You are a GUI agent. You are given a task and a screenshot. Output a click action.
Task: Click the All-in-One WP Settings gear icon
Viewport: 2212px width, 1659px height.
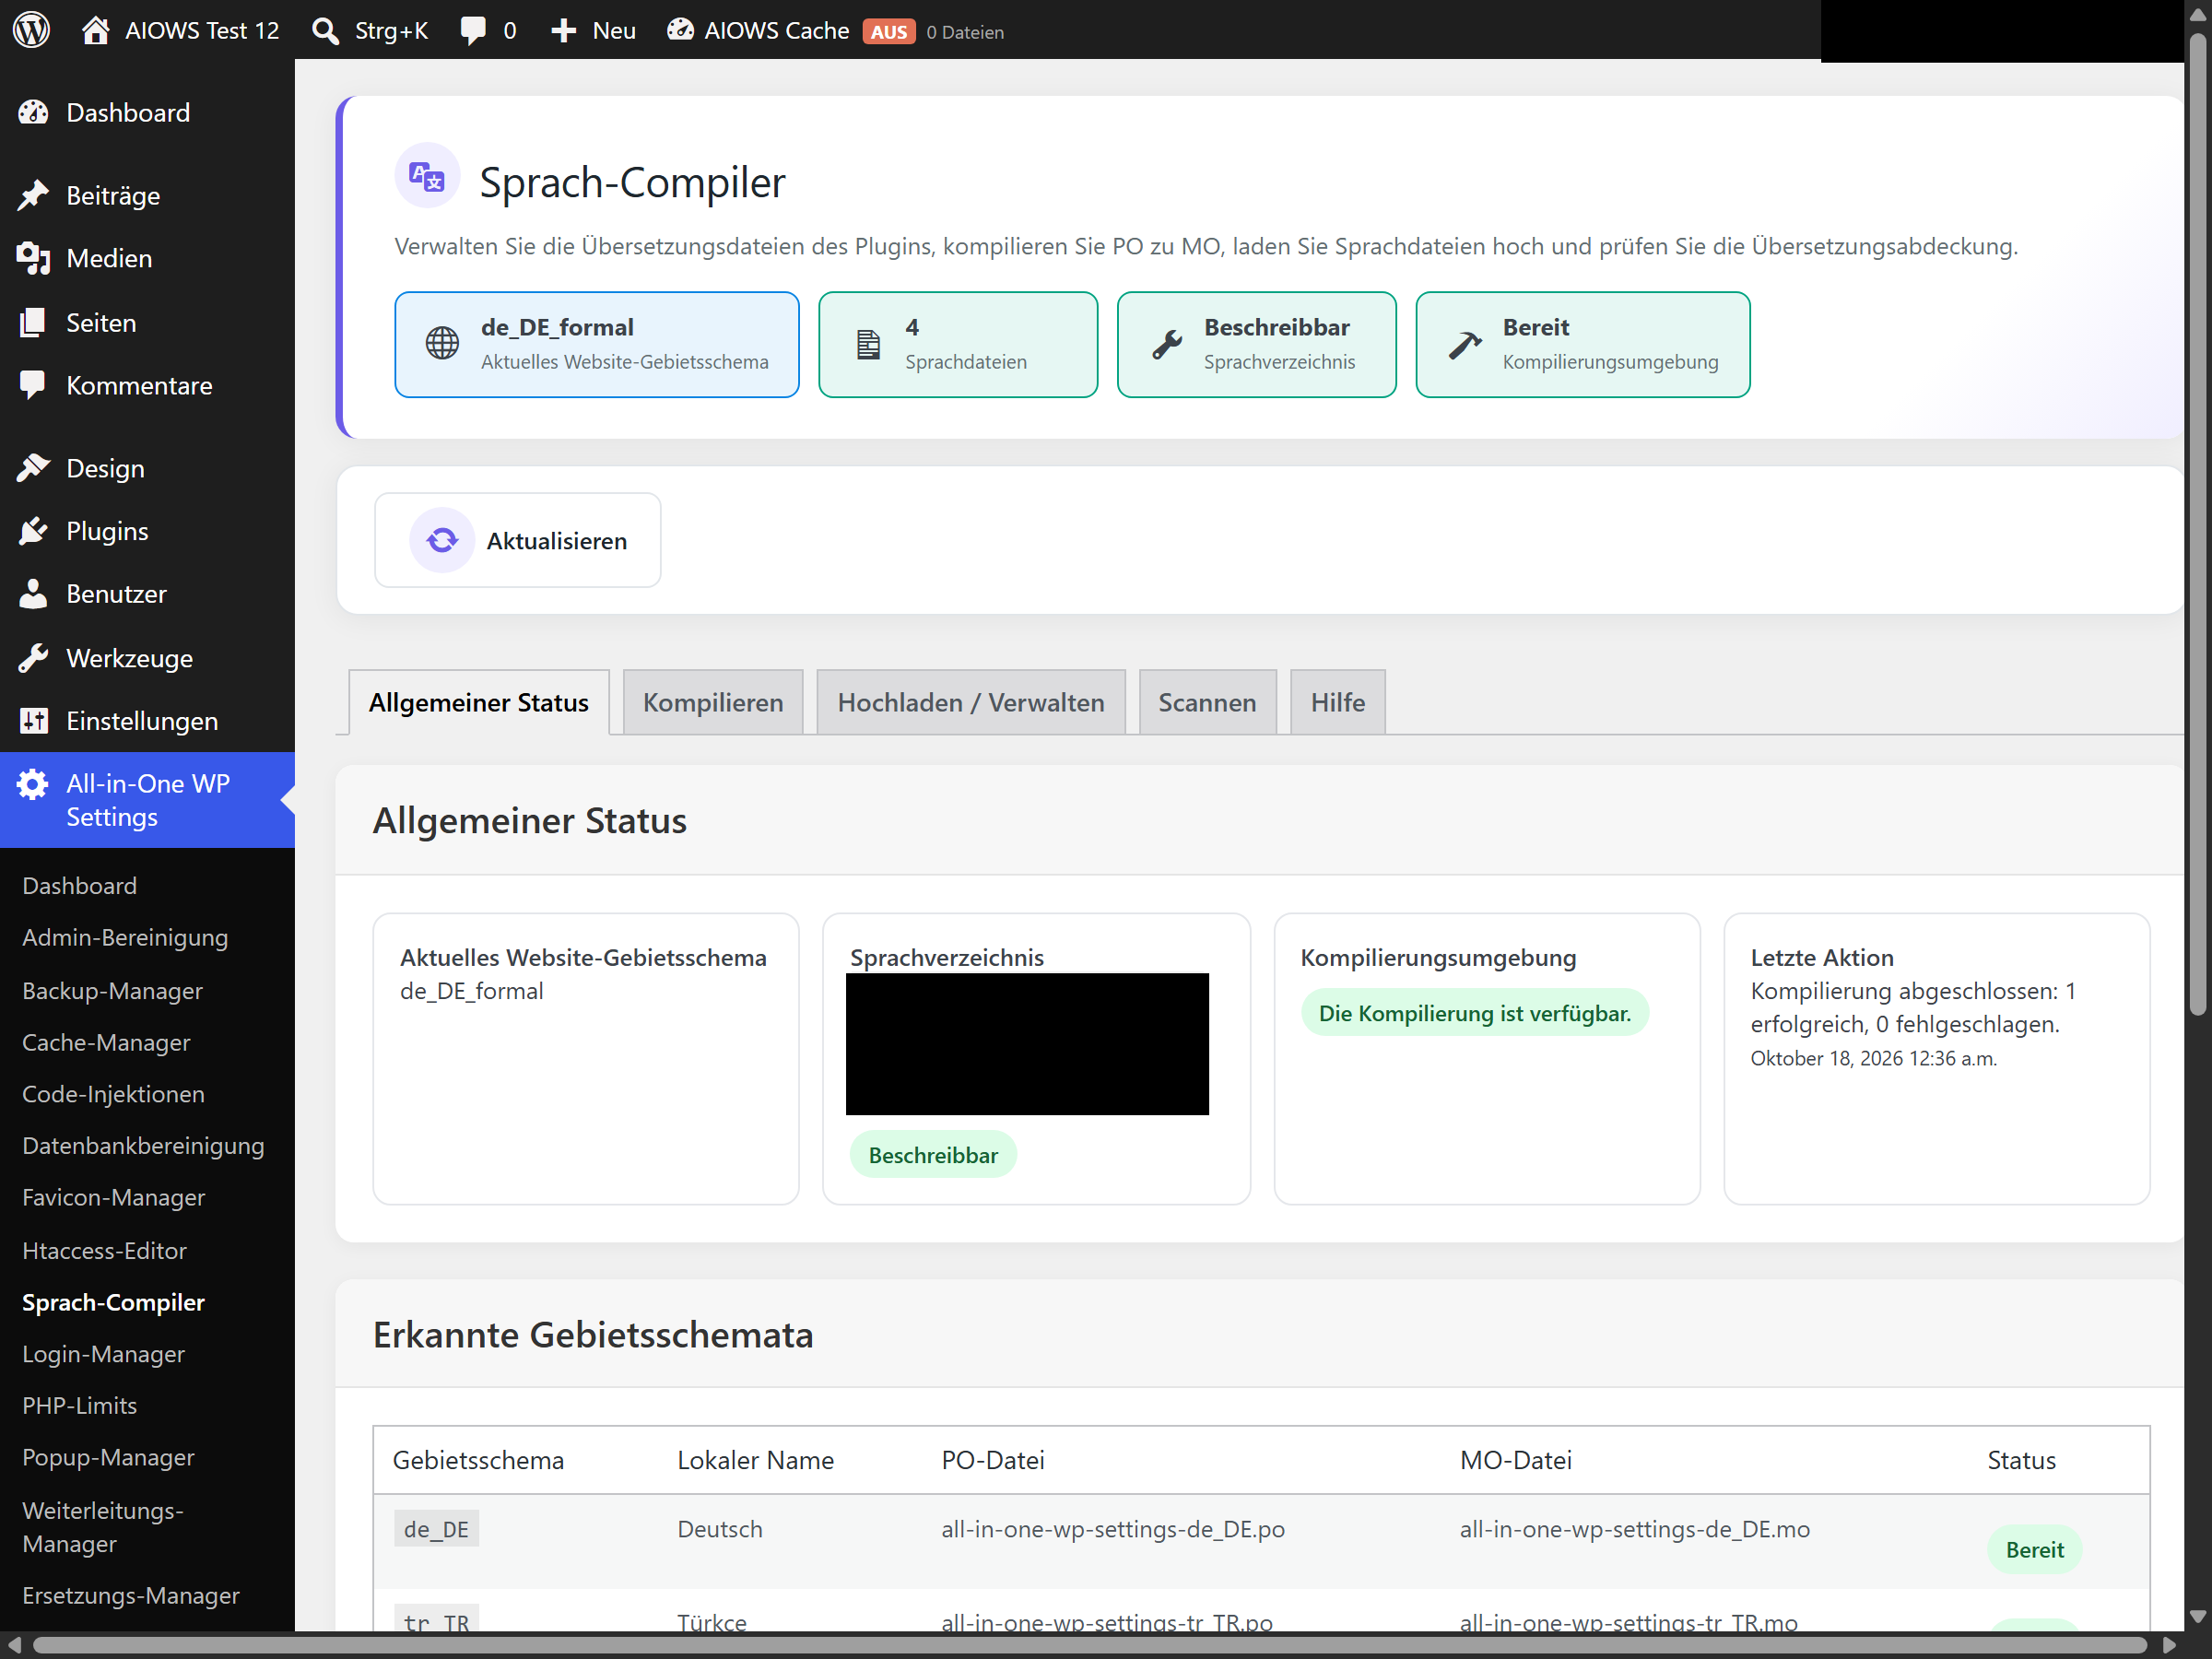click(33, 785)
